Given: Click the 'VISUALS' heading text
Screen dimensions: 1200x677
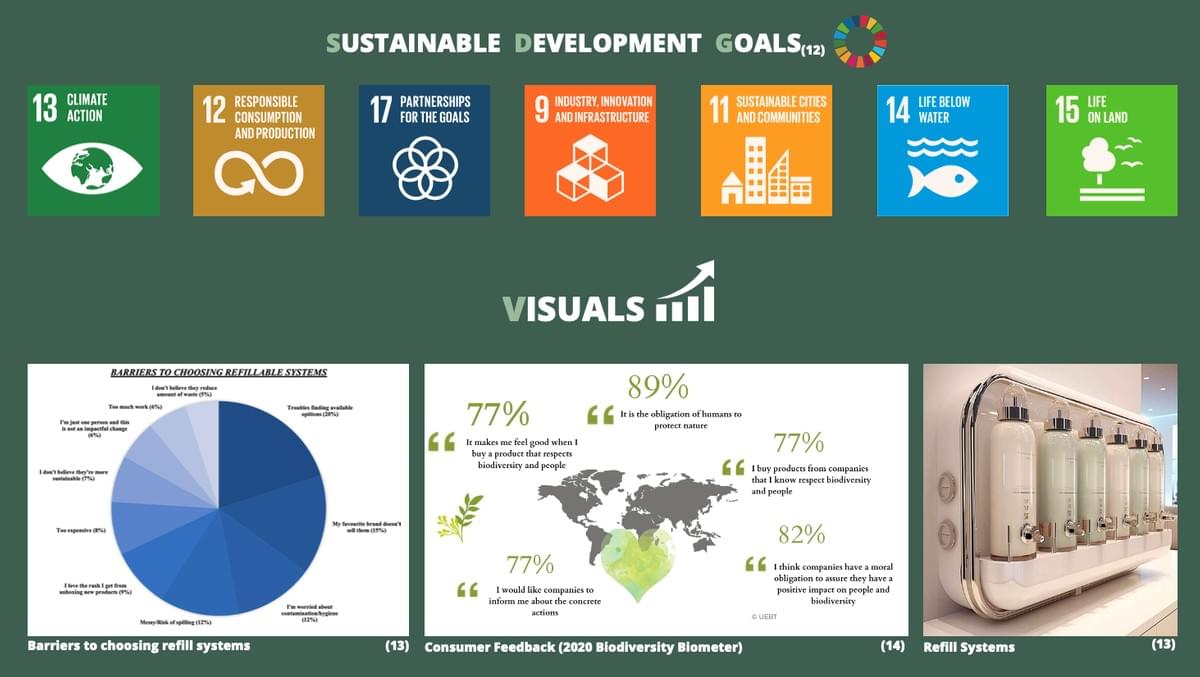Looking at the screenshot, I should [573, 307].
